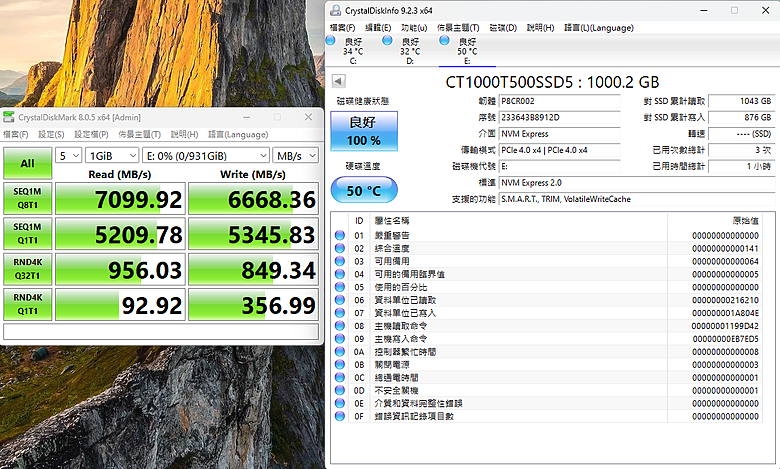Click empty comment box in CrystalDiskMark
Image resolution: width=780 pixels, height=469 pixels.
tap(161, 331)
